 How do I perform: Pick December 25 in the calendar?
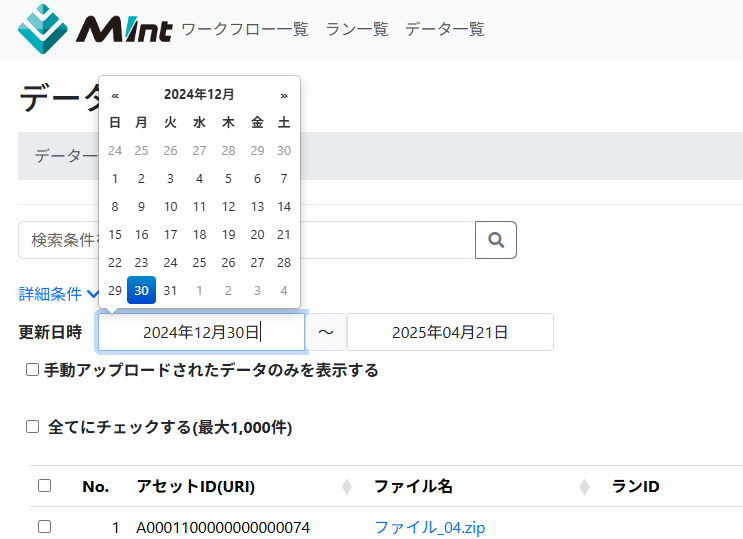coord(199,262)
